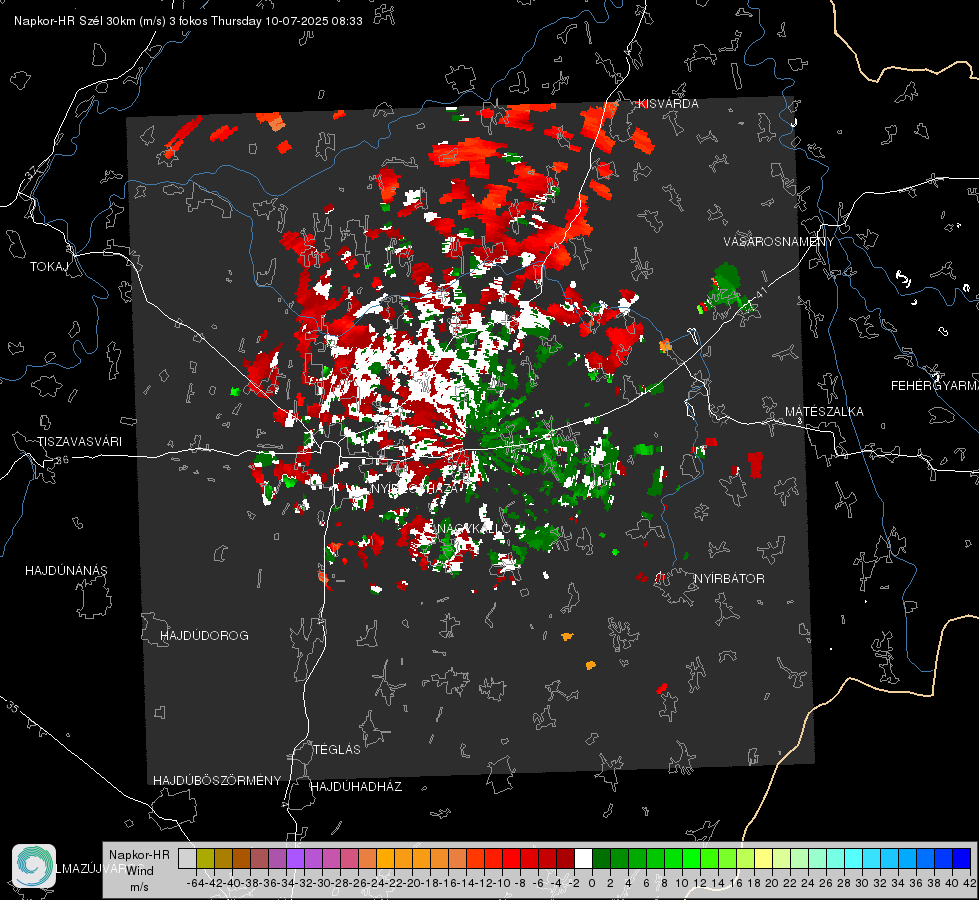Image resolution: width=979 pixels, height=900 pixels.
Task: Select the violet legend swatch between -34 and -32
Action: (x=295, y=858)
